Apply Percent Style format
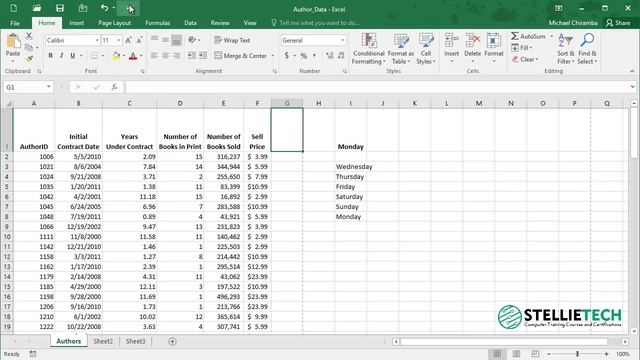640x360 pixels. [x=304, y=56]
